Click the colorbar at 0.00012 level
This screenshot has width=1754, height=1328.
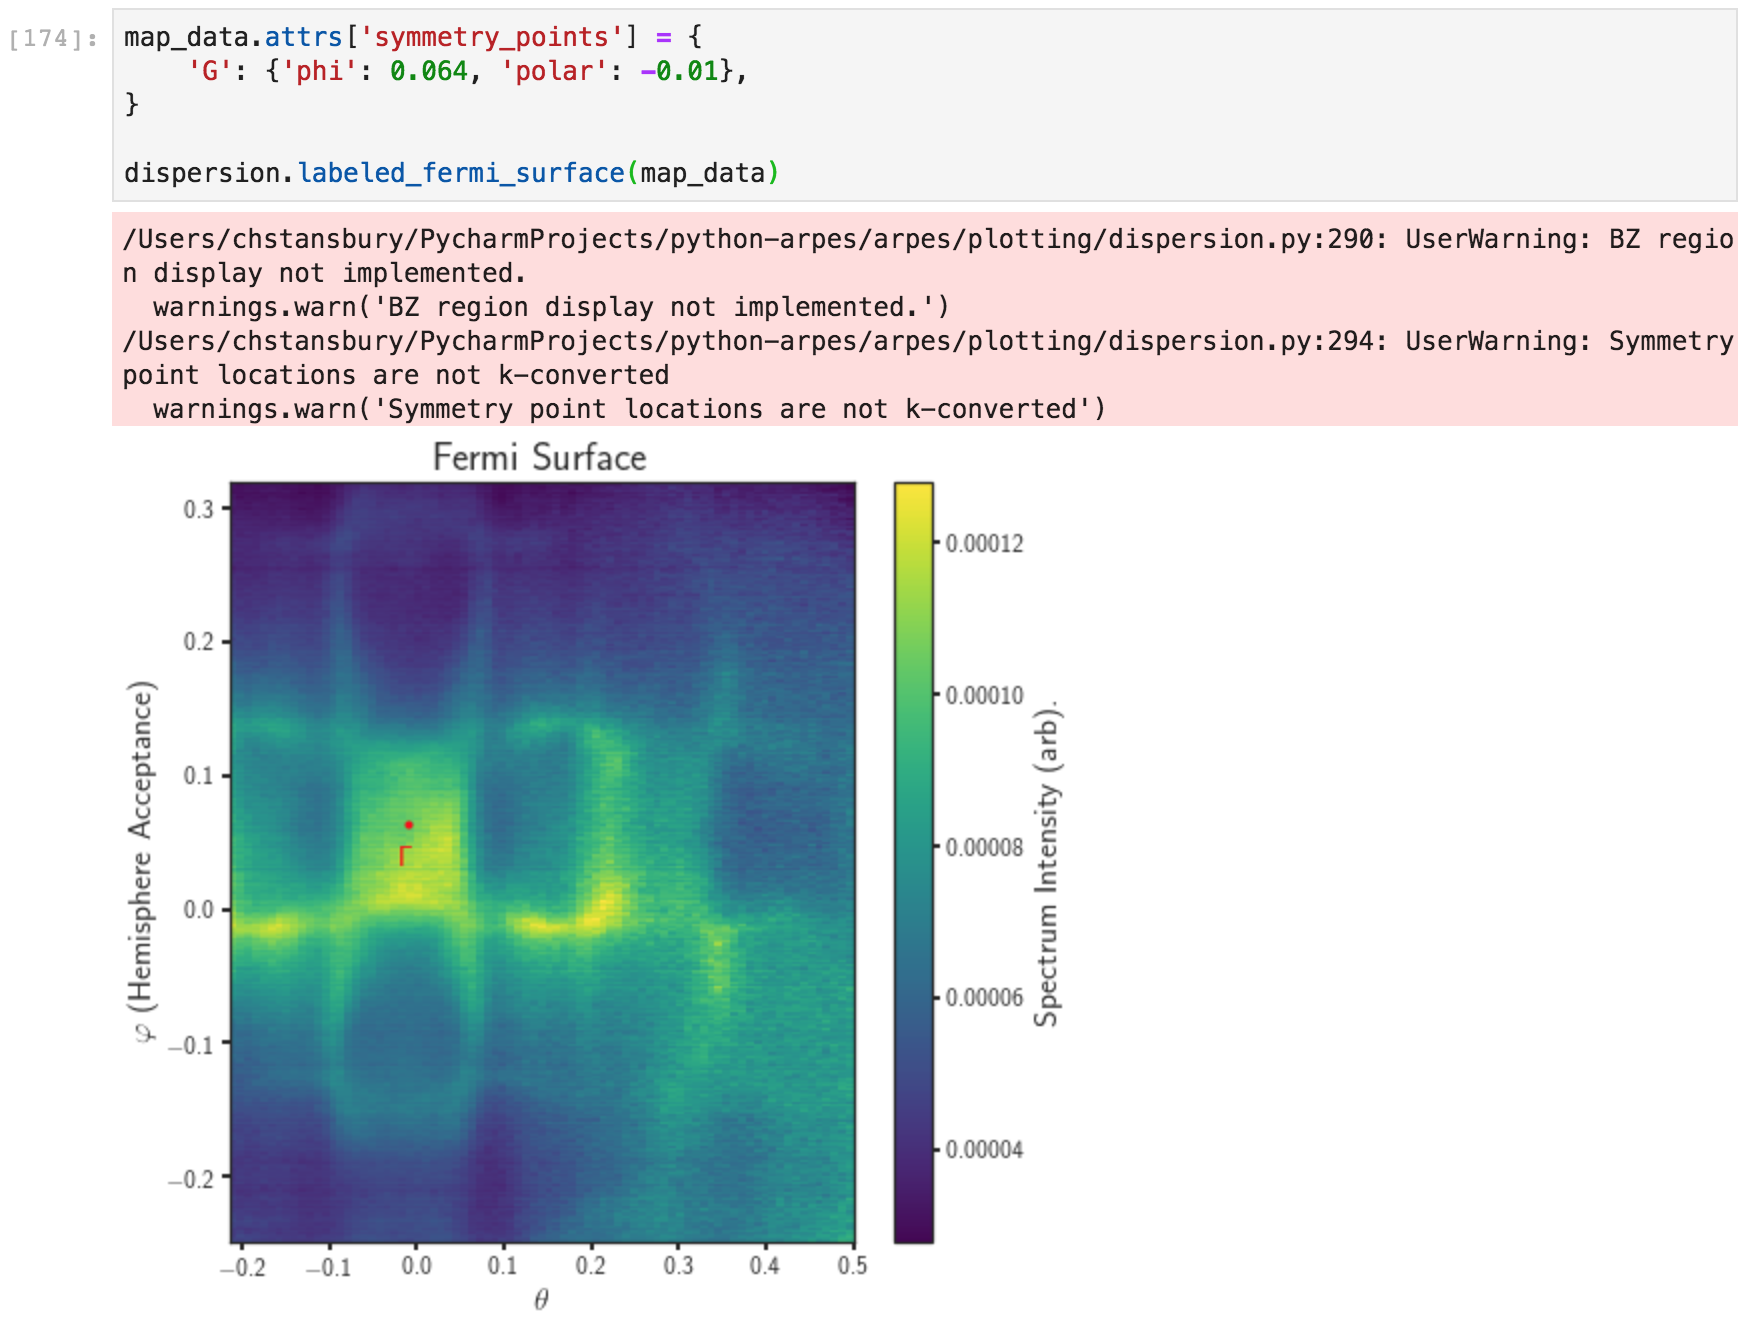[914, 543]
